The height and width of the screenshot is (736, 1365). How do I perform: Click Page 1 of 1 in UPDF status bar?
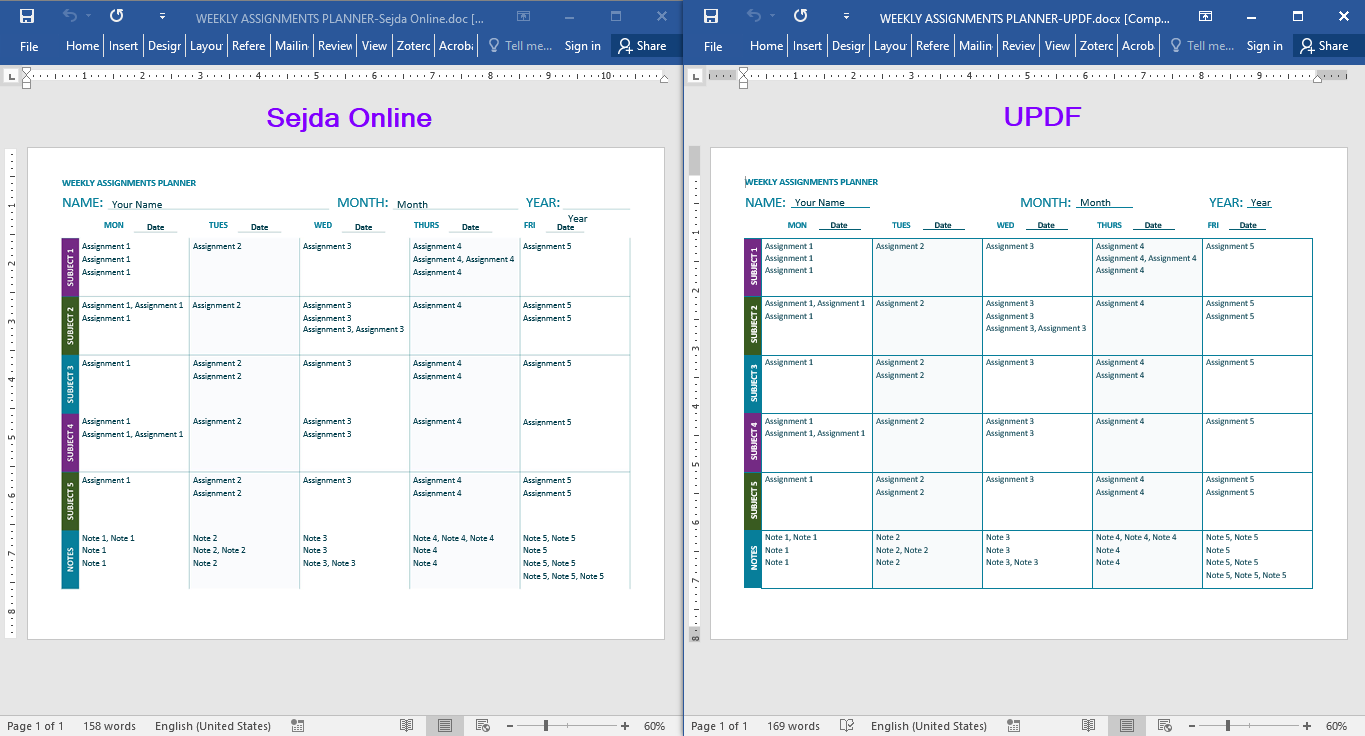(x=719, y=726)
